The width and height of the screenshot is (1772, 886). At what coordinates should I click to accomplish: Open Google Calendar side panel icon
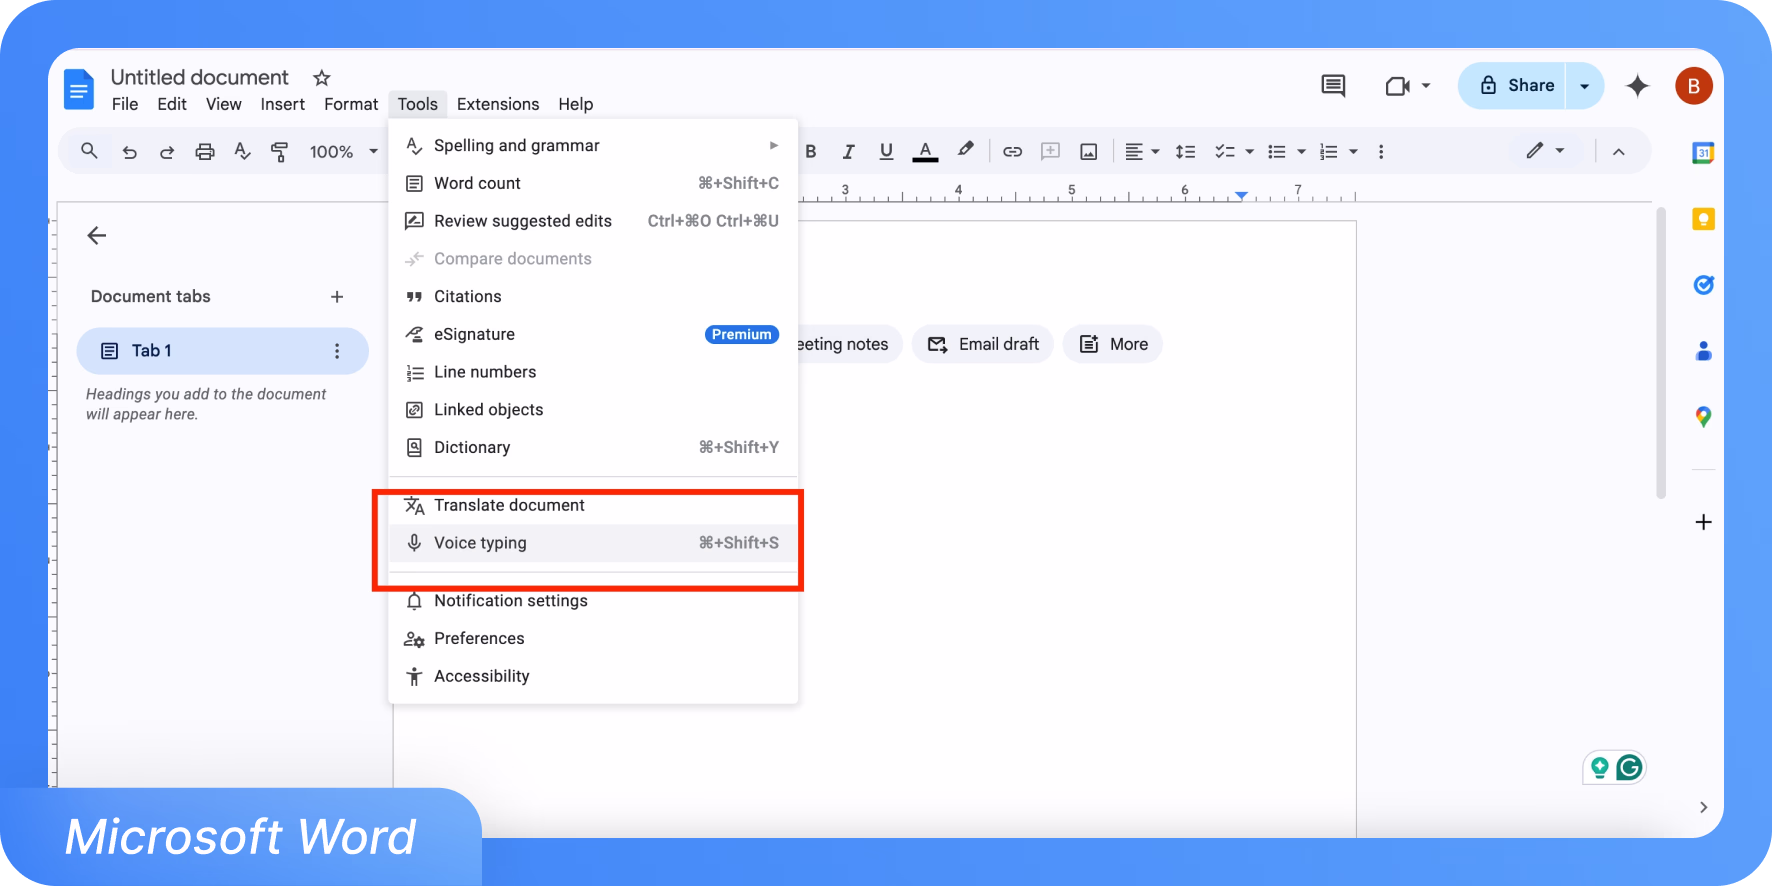click(x=1703, y=153)
